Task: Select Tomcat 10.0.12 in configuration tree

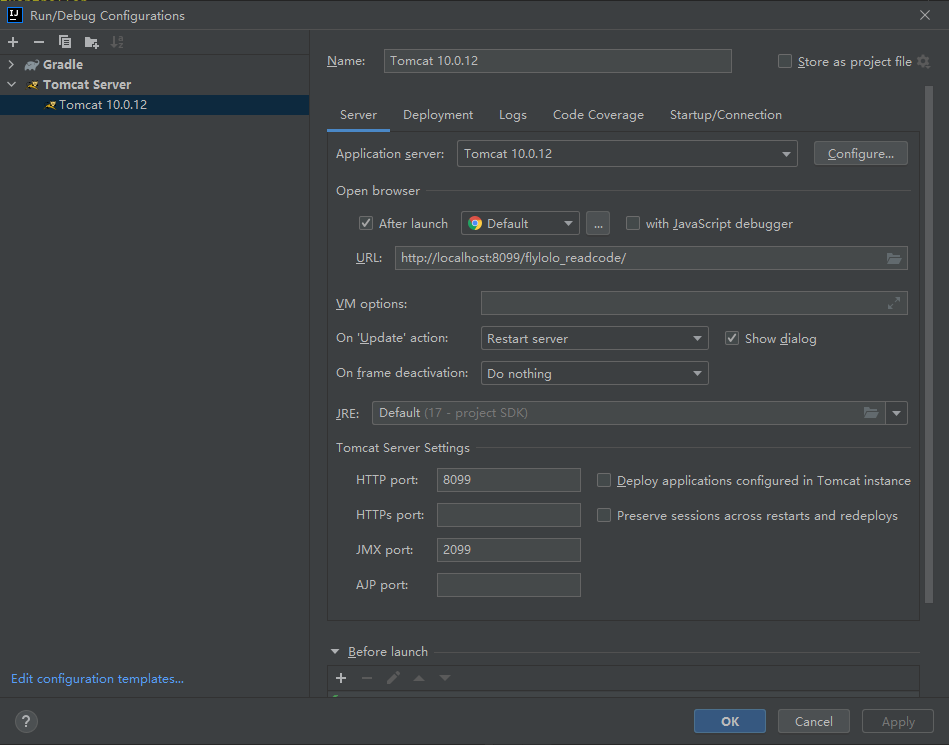Action: pos(154,105)
